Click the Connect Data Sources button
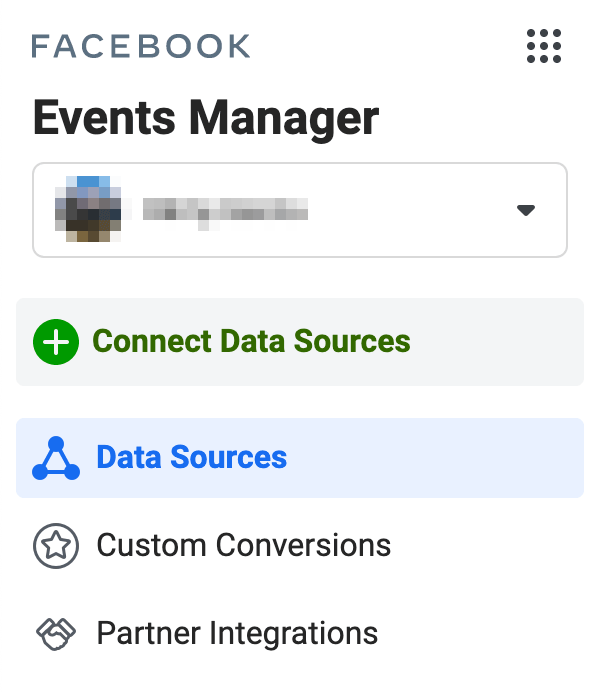 coord(300,342)
